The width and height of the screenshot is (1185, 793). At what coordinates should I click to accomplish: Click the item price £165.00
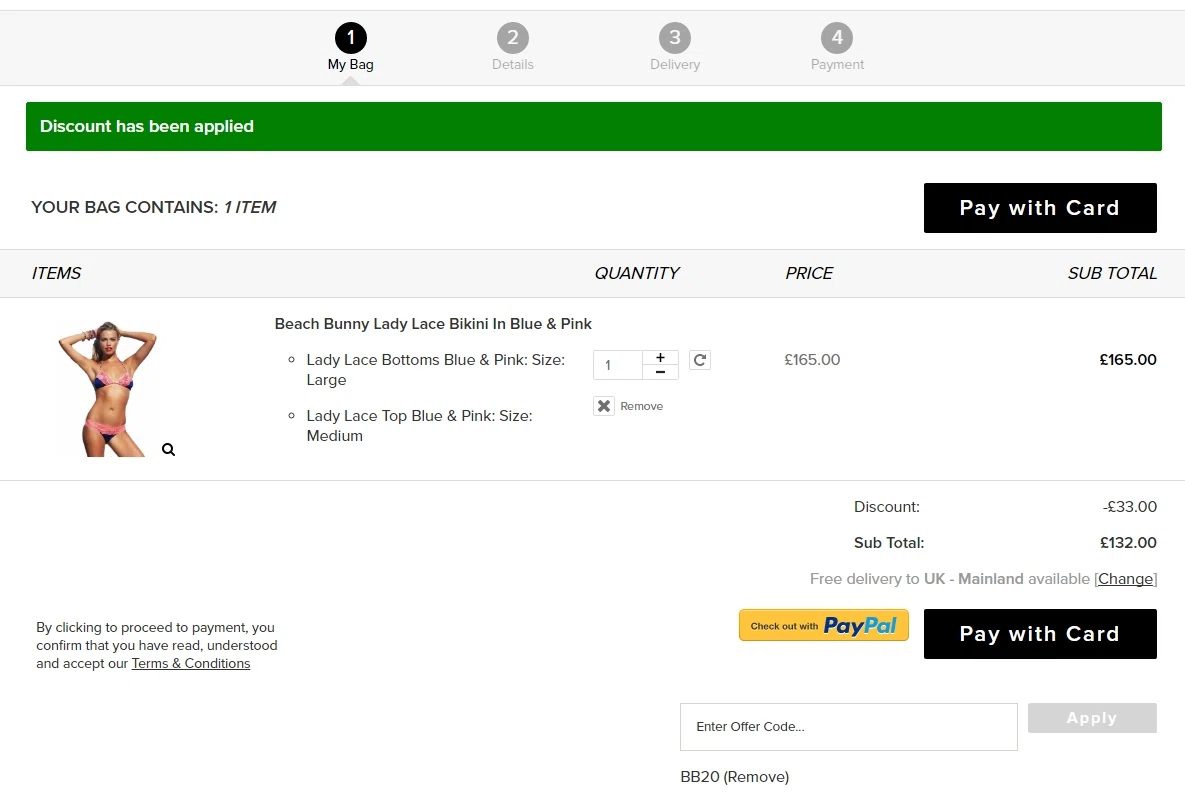click(812, 360)
